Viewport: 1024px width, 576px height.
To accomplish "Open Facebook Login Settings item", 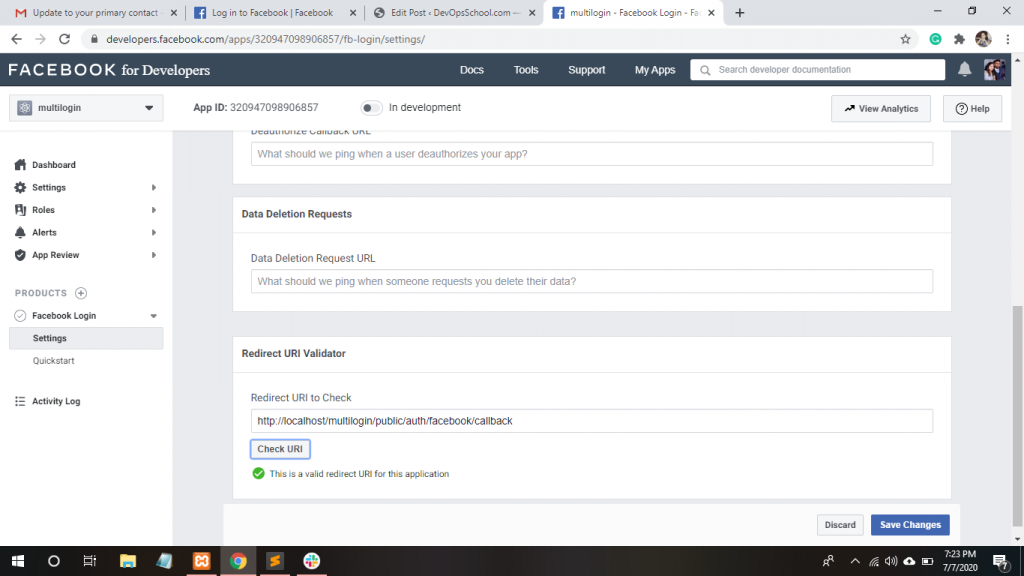I will 86,338.
